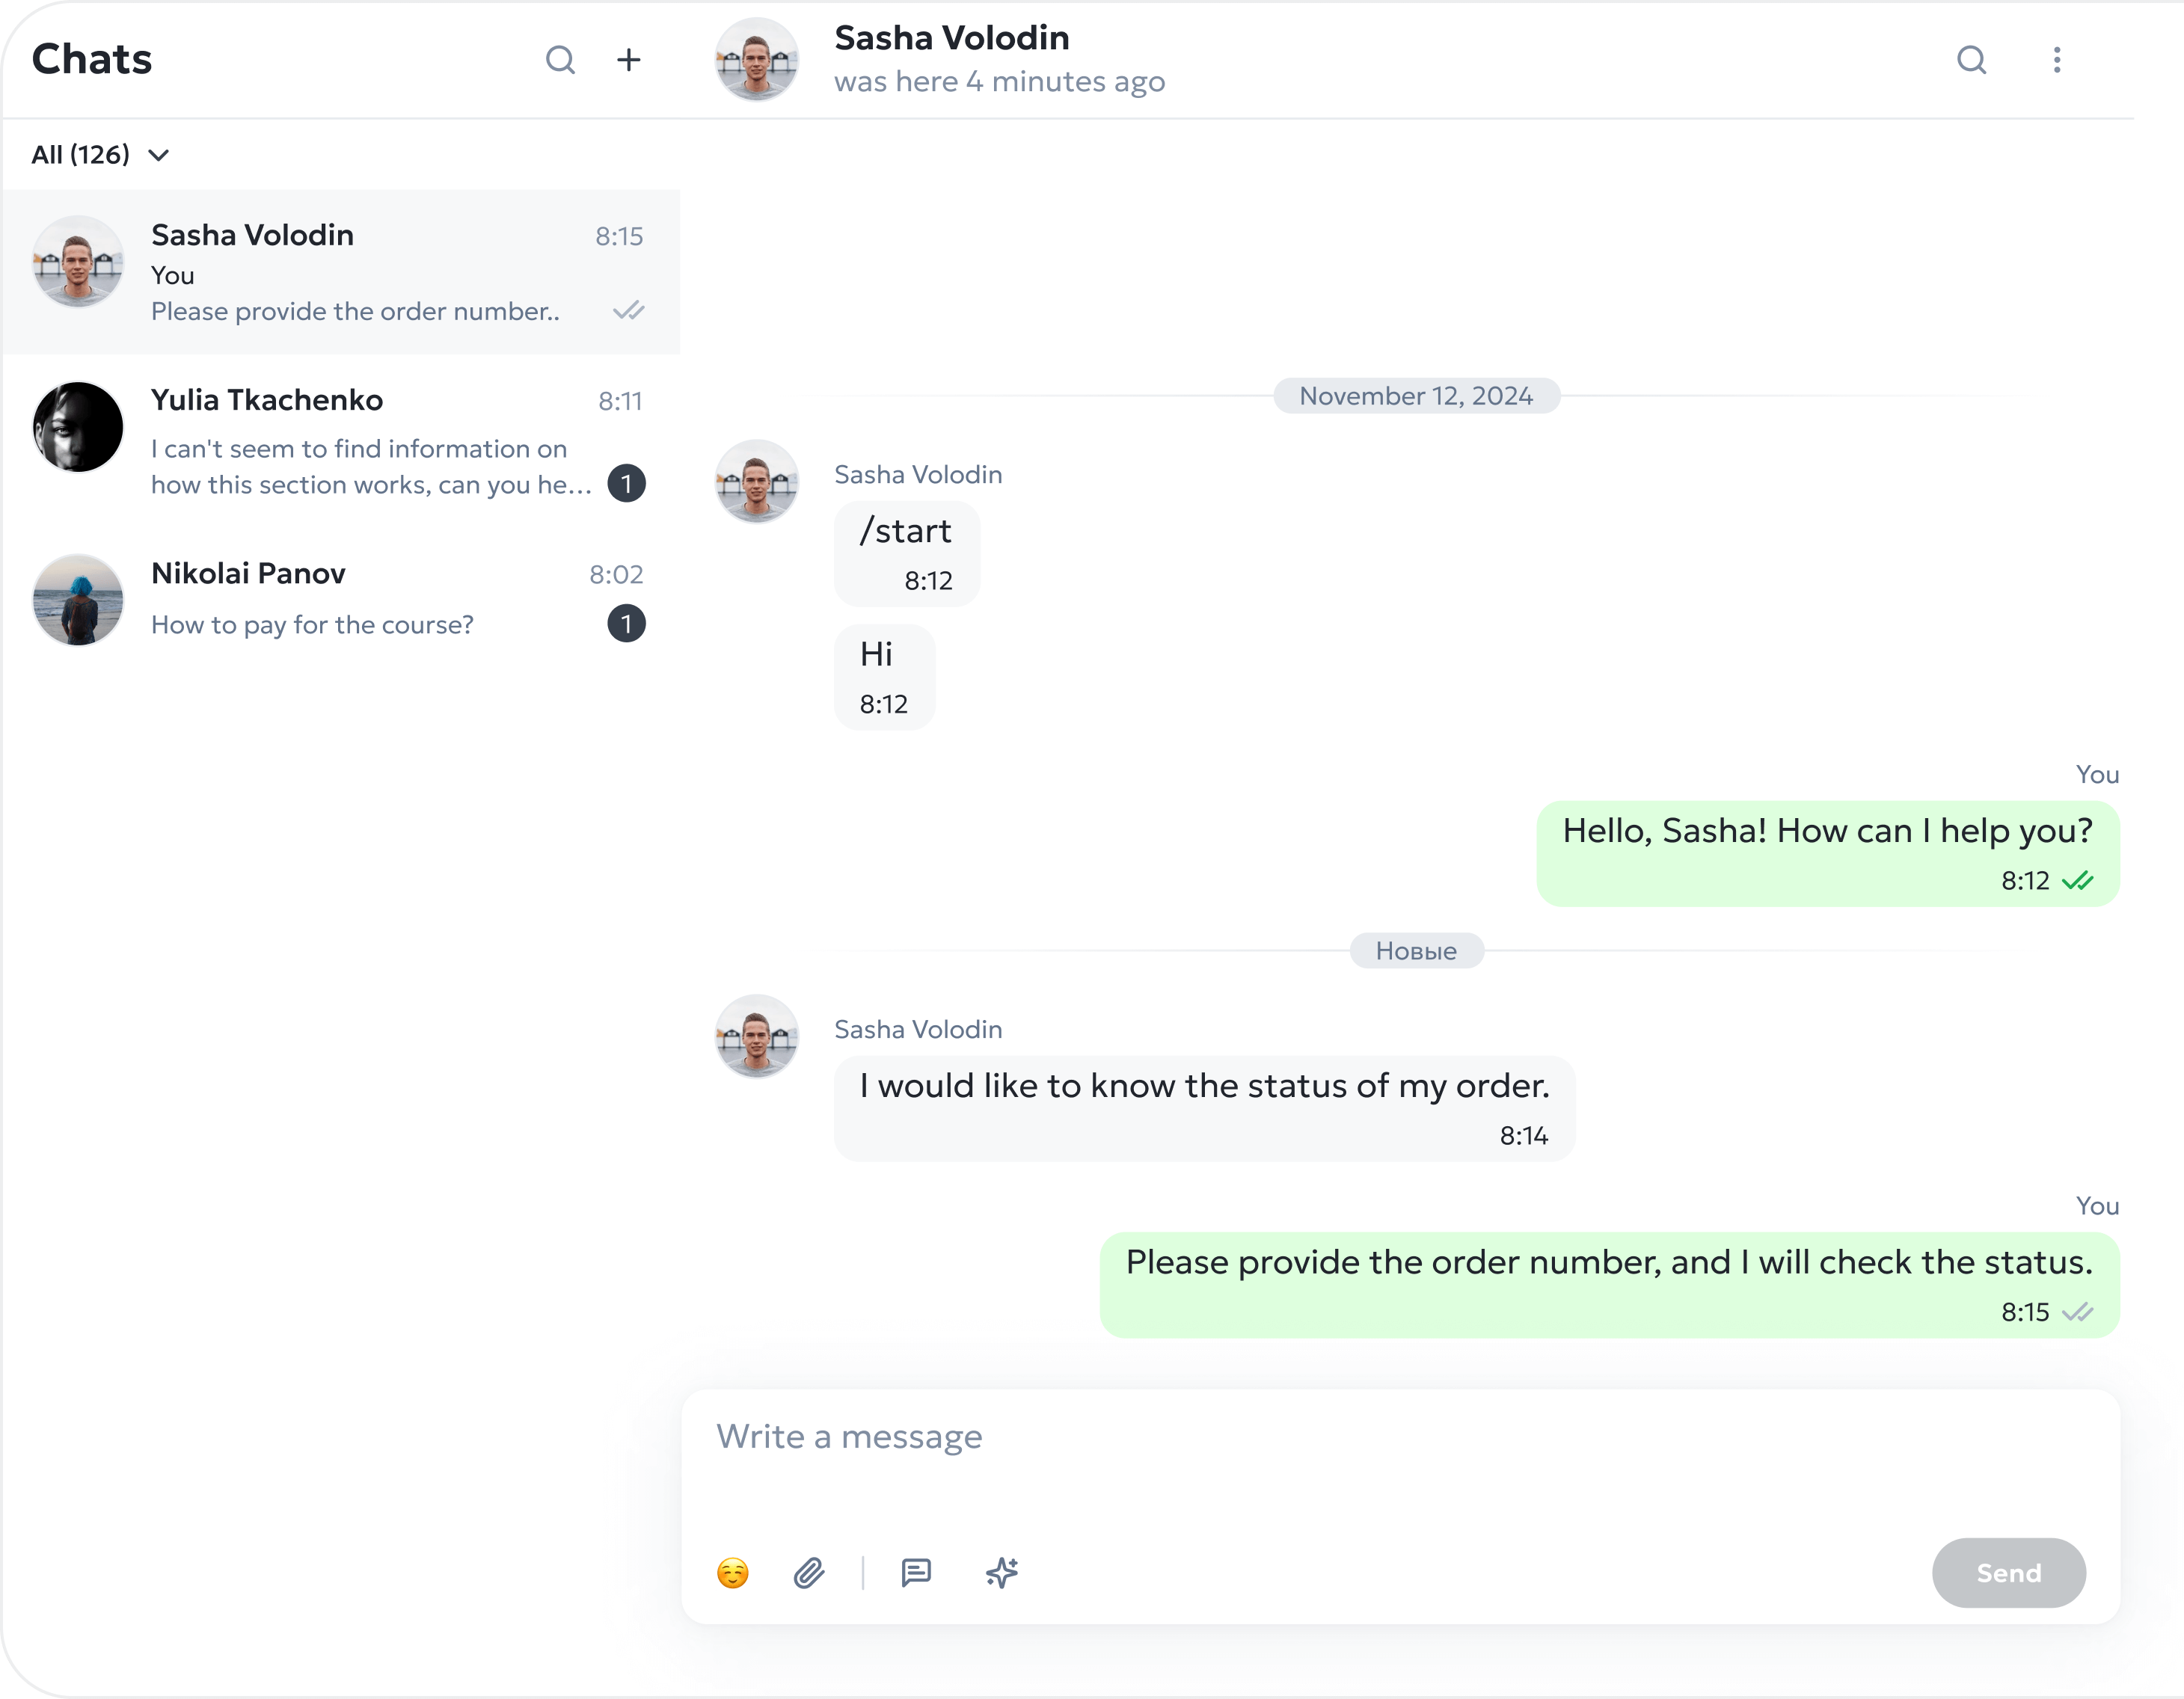2184x1699 pixels.
Task: Open quick reply templates icon
Action: point(916,1573)
